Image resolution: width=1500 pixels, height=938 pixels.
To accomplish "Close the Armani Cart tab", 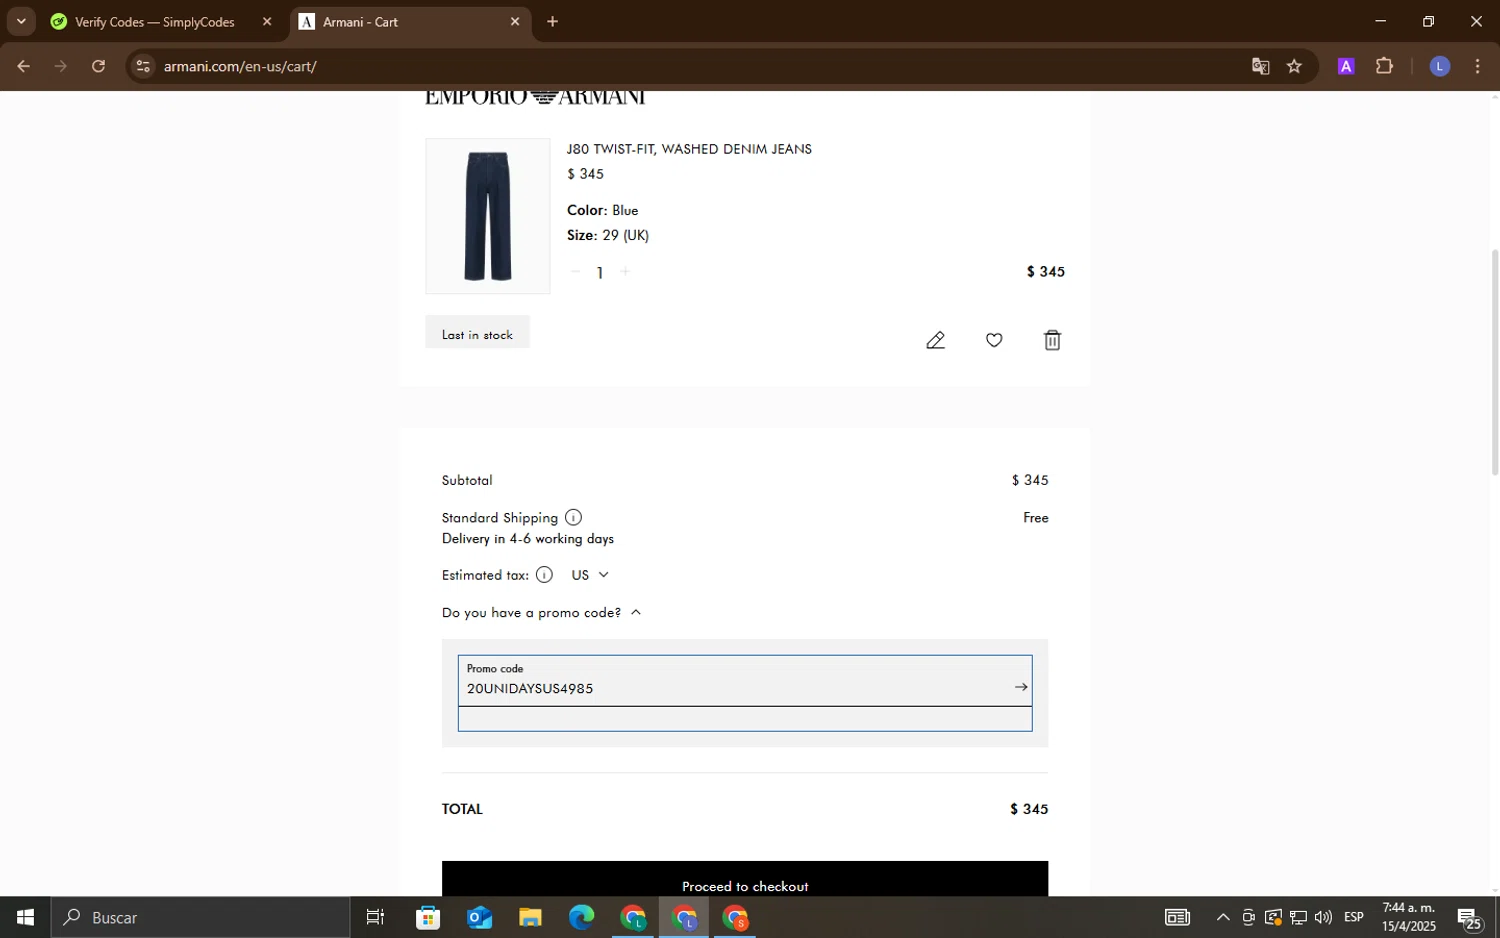I will (515, 21).
